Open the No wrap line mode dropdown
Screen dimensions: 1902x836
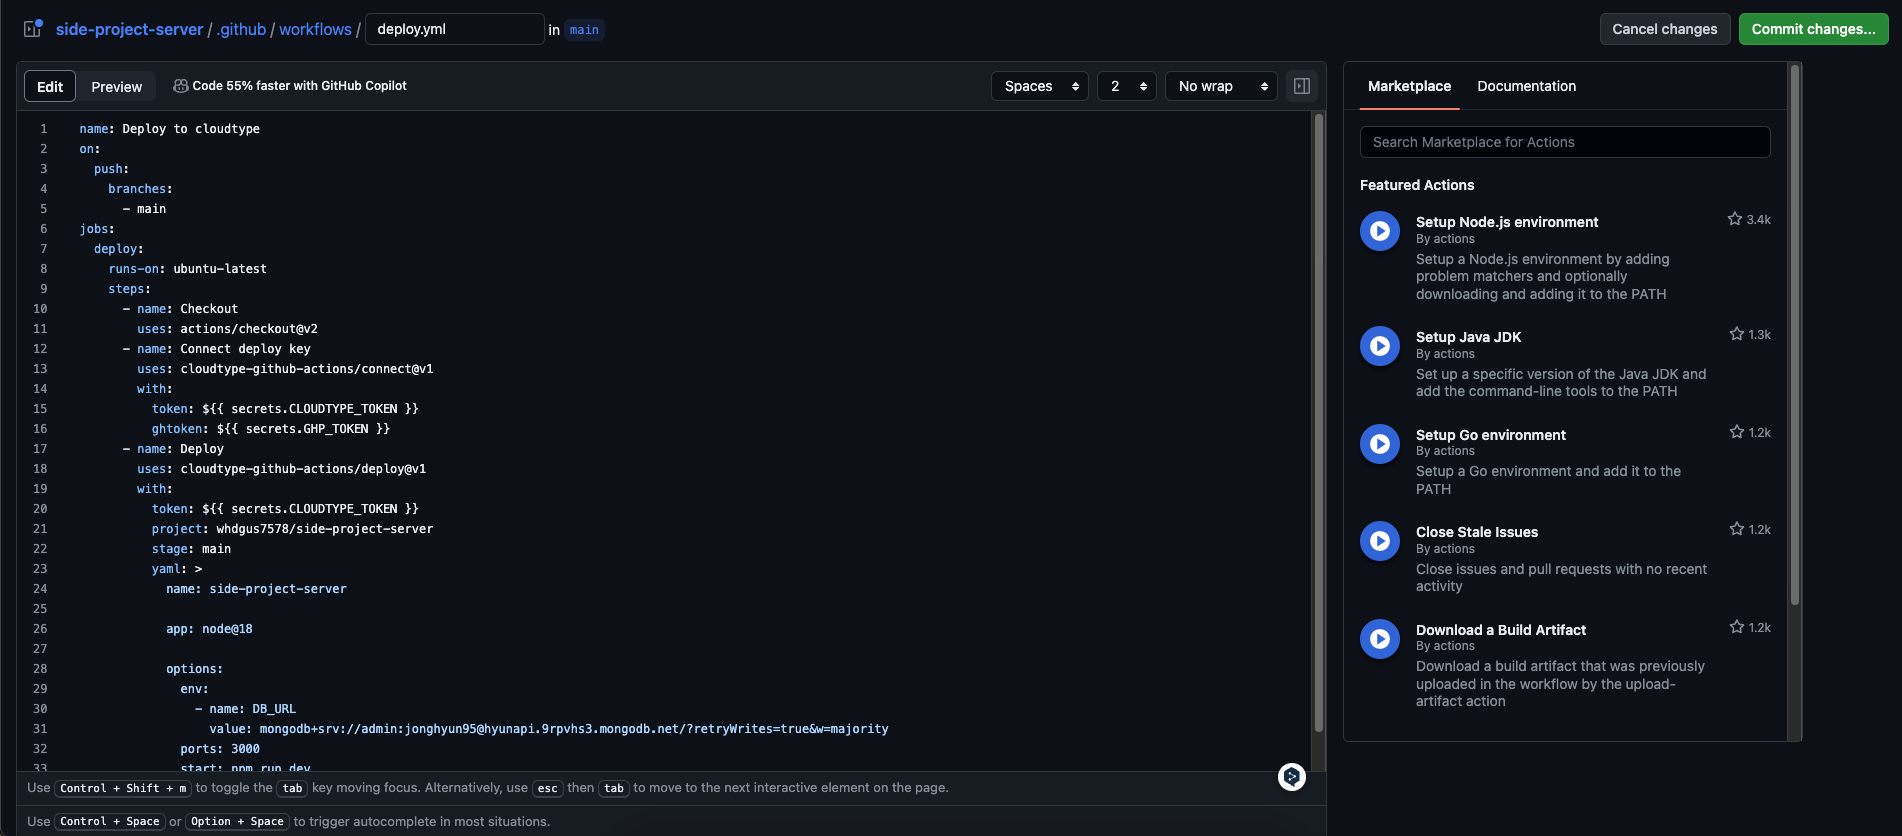tap(1221, 86)
